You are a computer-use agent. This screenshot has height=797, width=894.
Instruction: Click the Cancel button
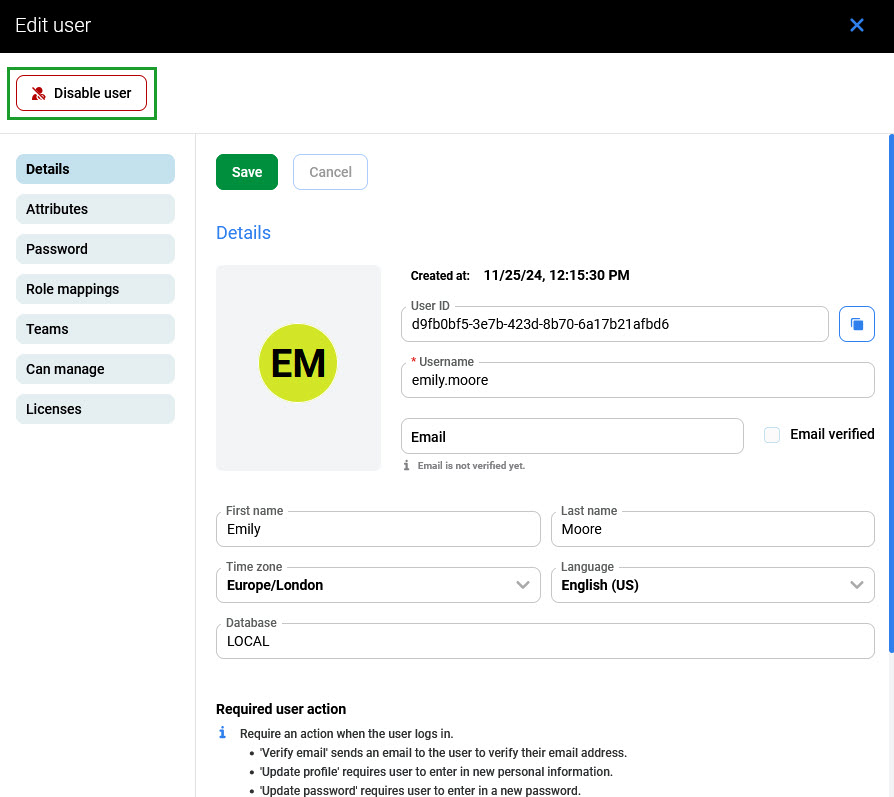tap(330, 172)
